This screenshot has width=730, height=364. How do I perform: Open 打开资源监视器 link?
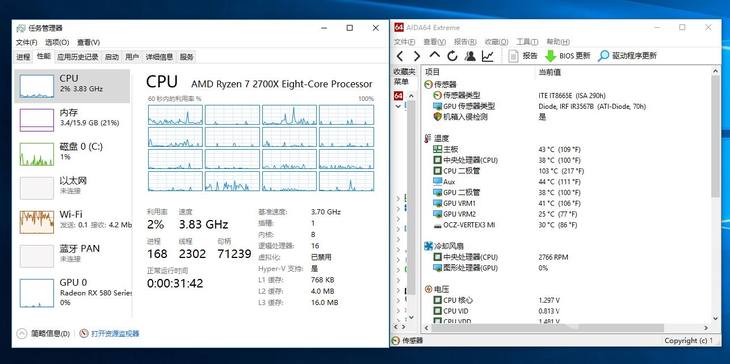115,333
